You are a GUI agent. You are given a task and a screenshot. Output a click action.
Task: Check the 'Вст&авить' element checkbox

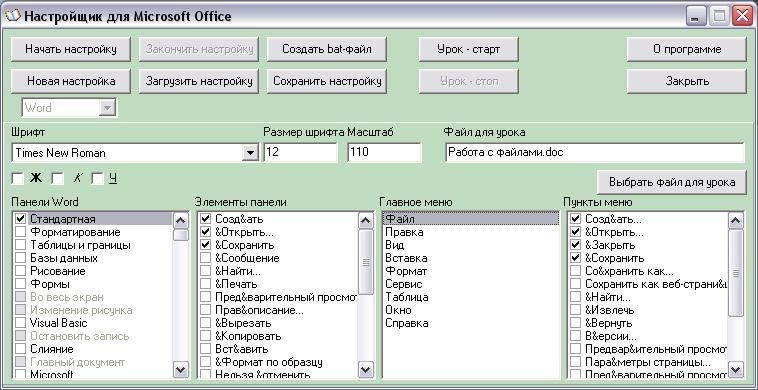[205, 349]
